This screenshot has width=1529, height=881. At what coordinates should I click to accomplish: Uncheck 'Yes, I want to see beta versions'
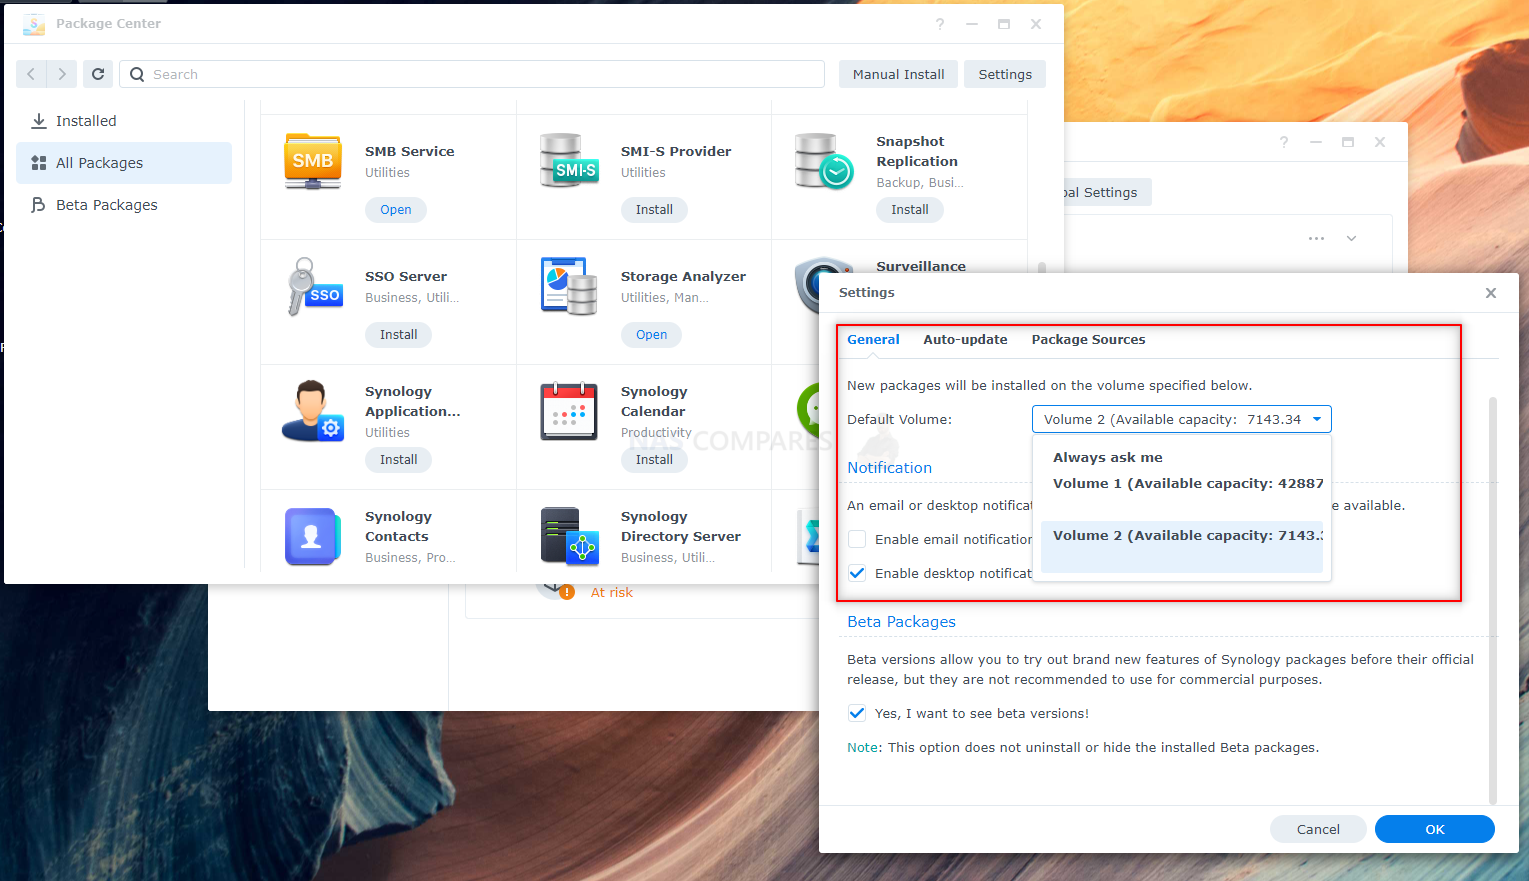coord(857,713)
